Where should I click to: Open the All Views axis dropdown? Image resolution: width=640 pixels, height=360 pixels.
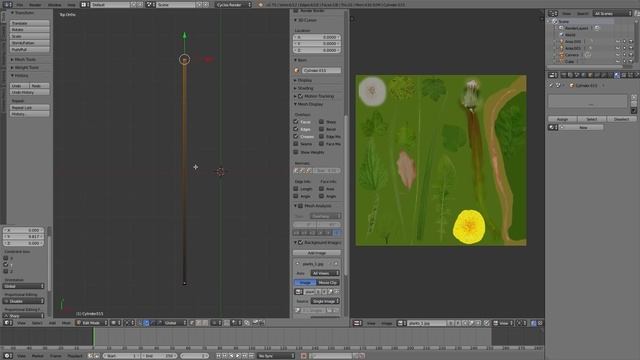pyautogui.click(x=325, y=273)
